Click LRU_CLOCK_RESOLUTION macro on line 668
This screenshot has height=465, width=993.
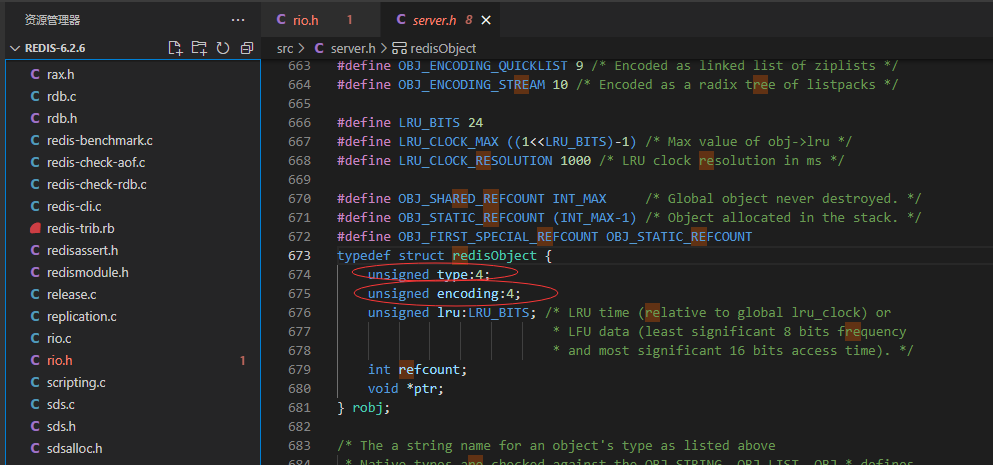pos(476,161)
